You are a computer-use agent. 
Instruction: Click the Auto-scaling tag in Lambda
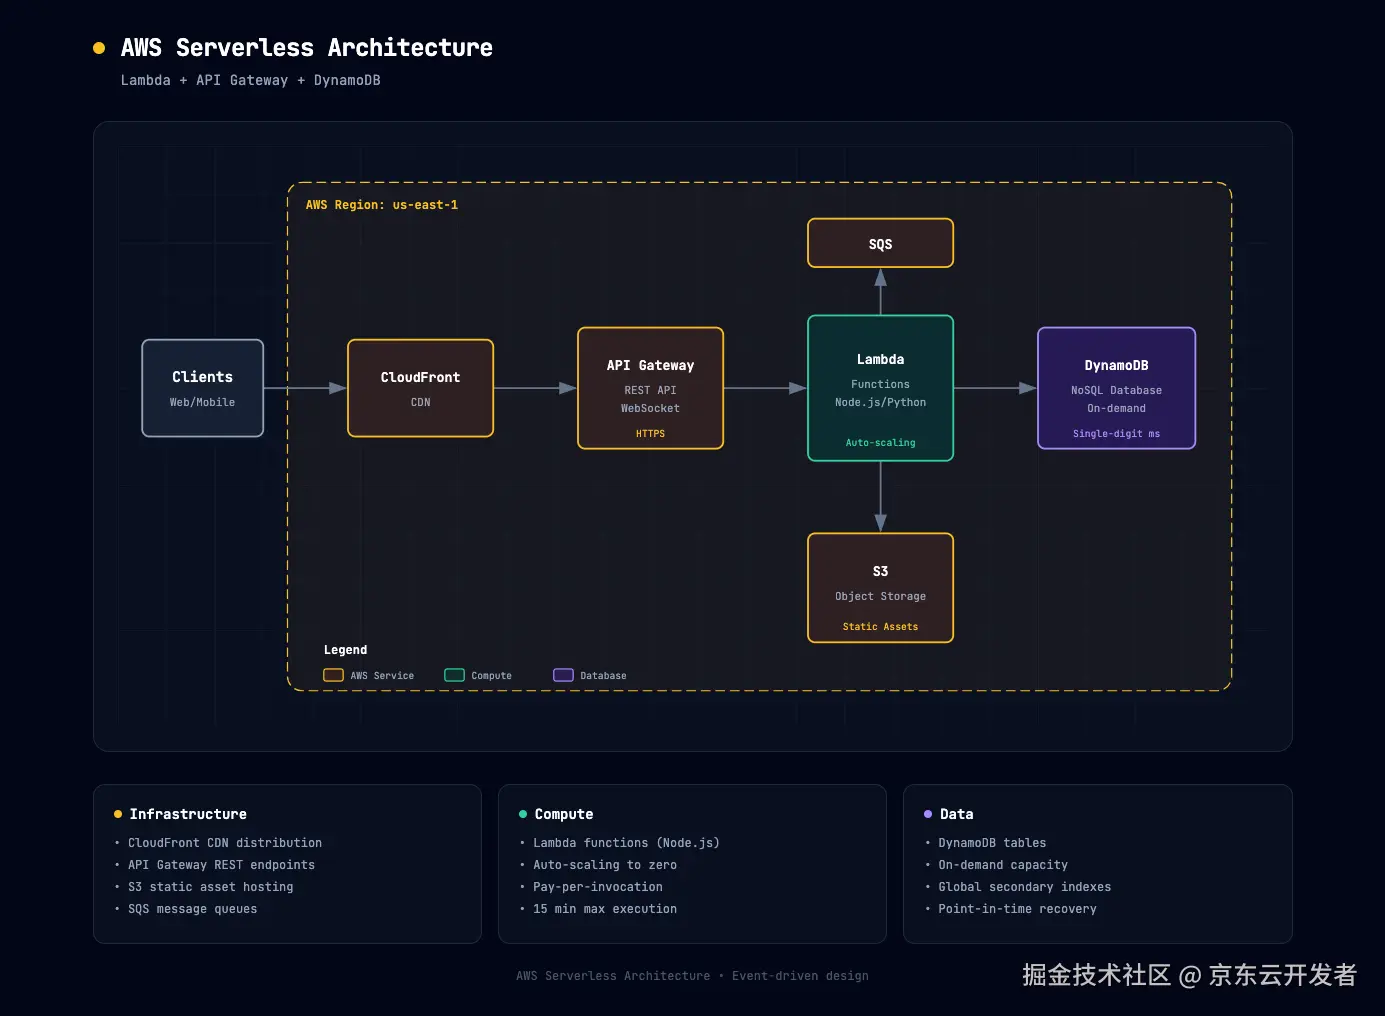pos(880,443)
